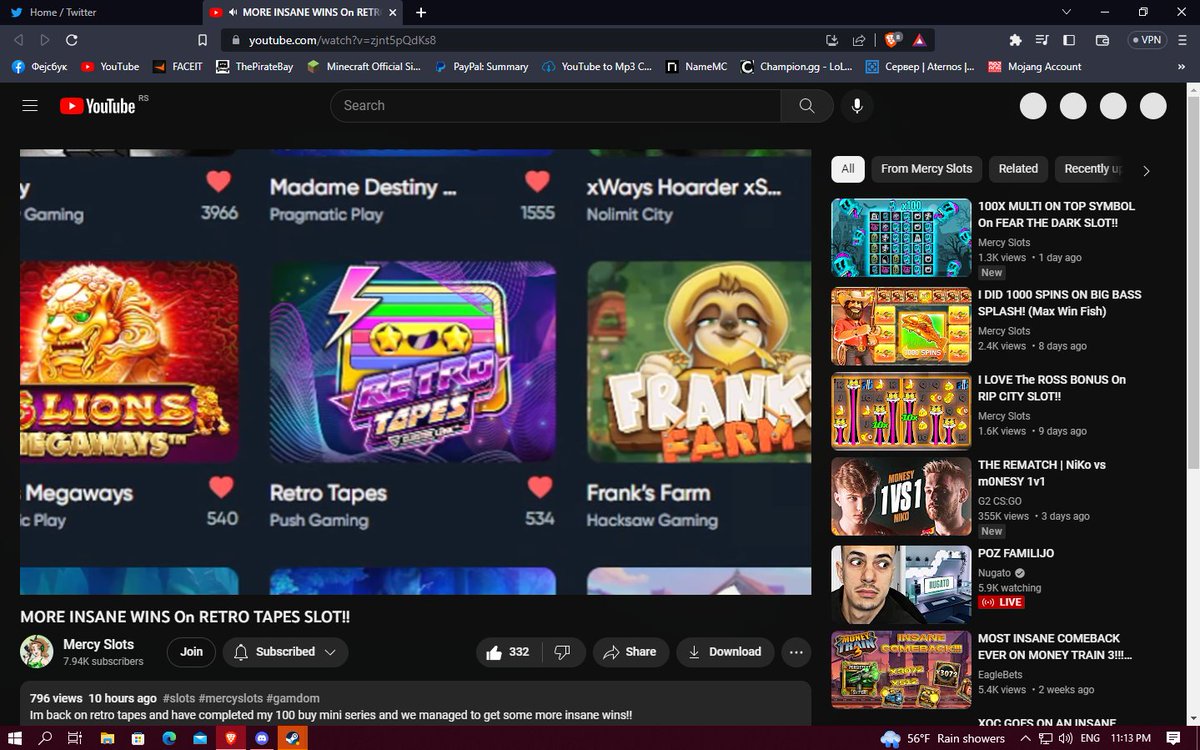Open a new browser tab
This screenshot has height=750, width=1200.
pos(421,12)
